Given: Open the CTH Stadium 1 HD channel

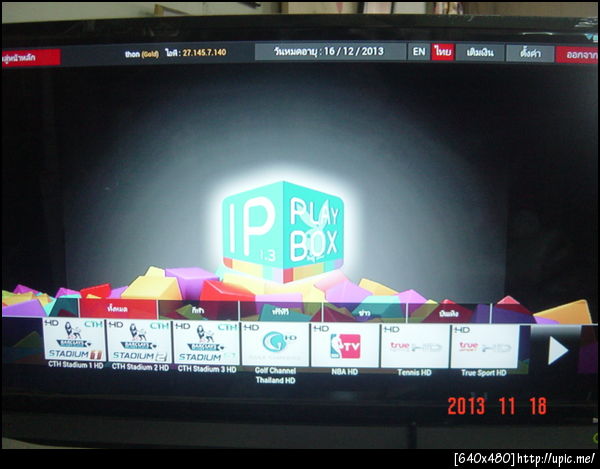Looking at the screenshot, I should point(74,339).
